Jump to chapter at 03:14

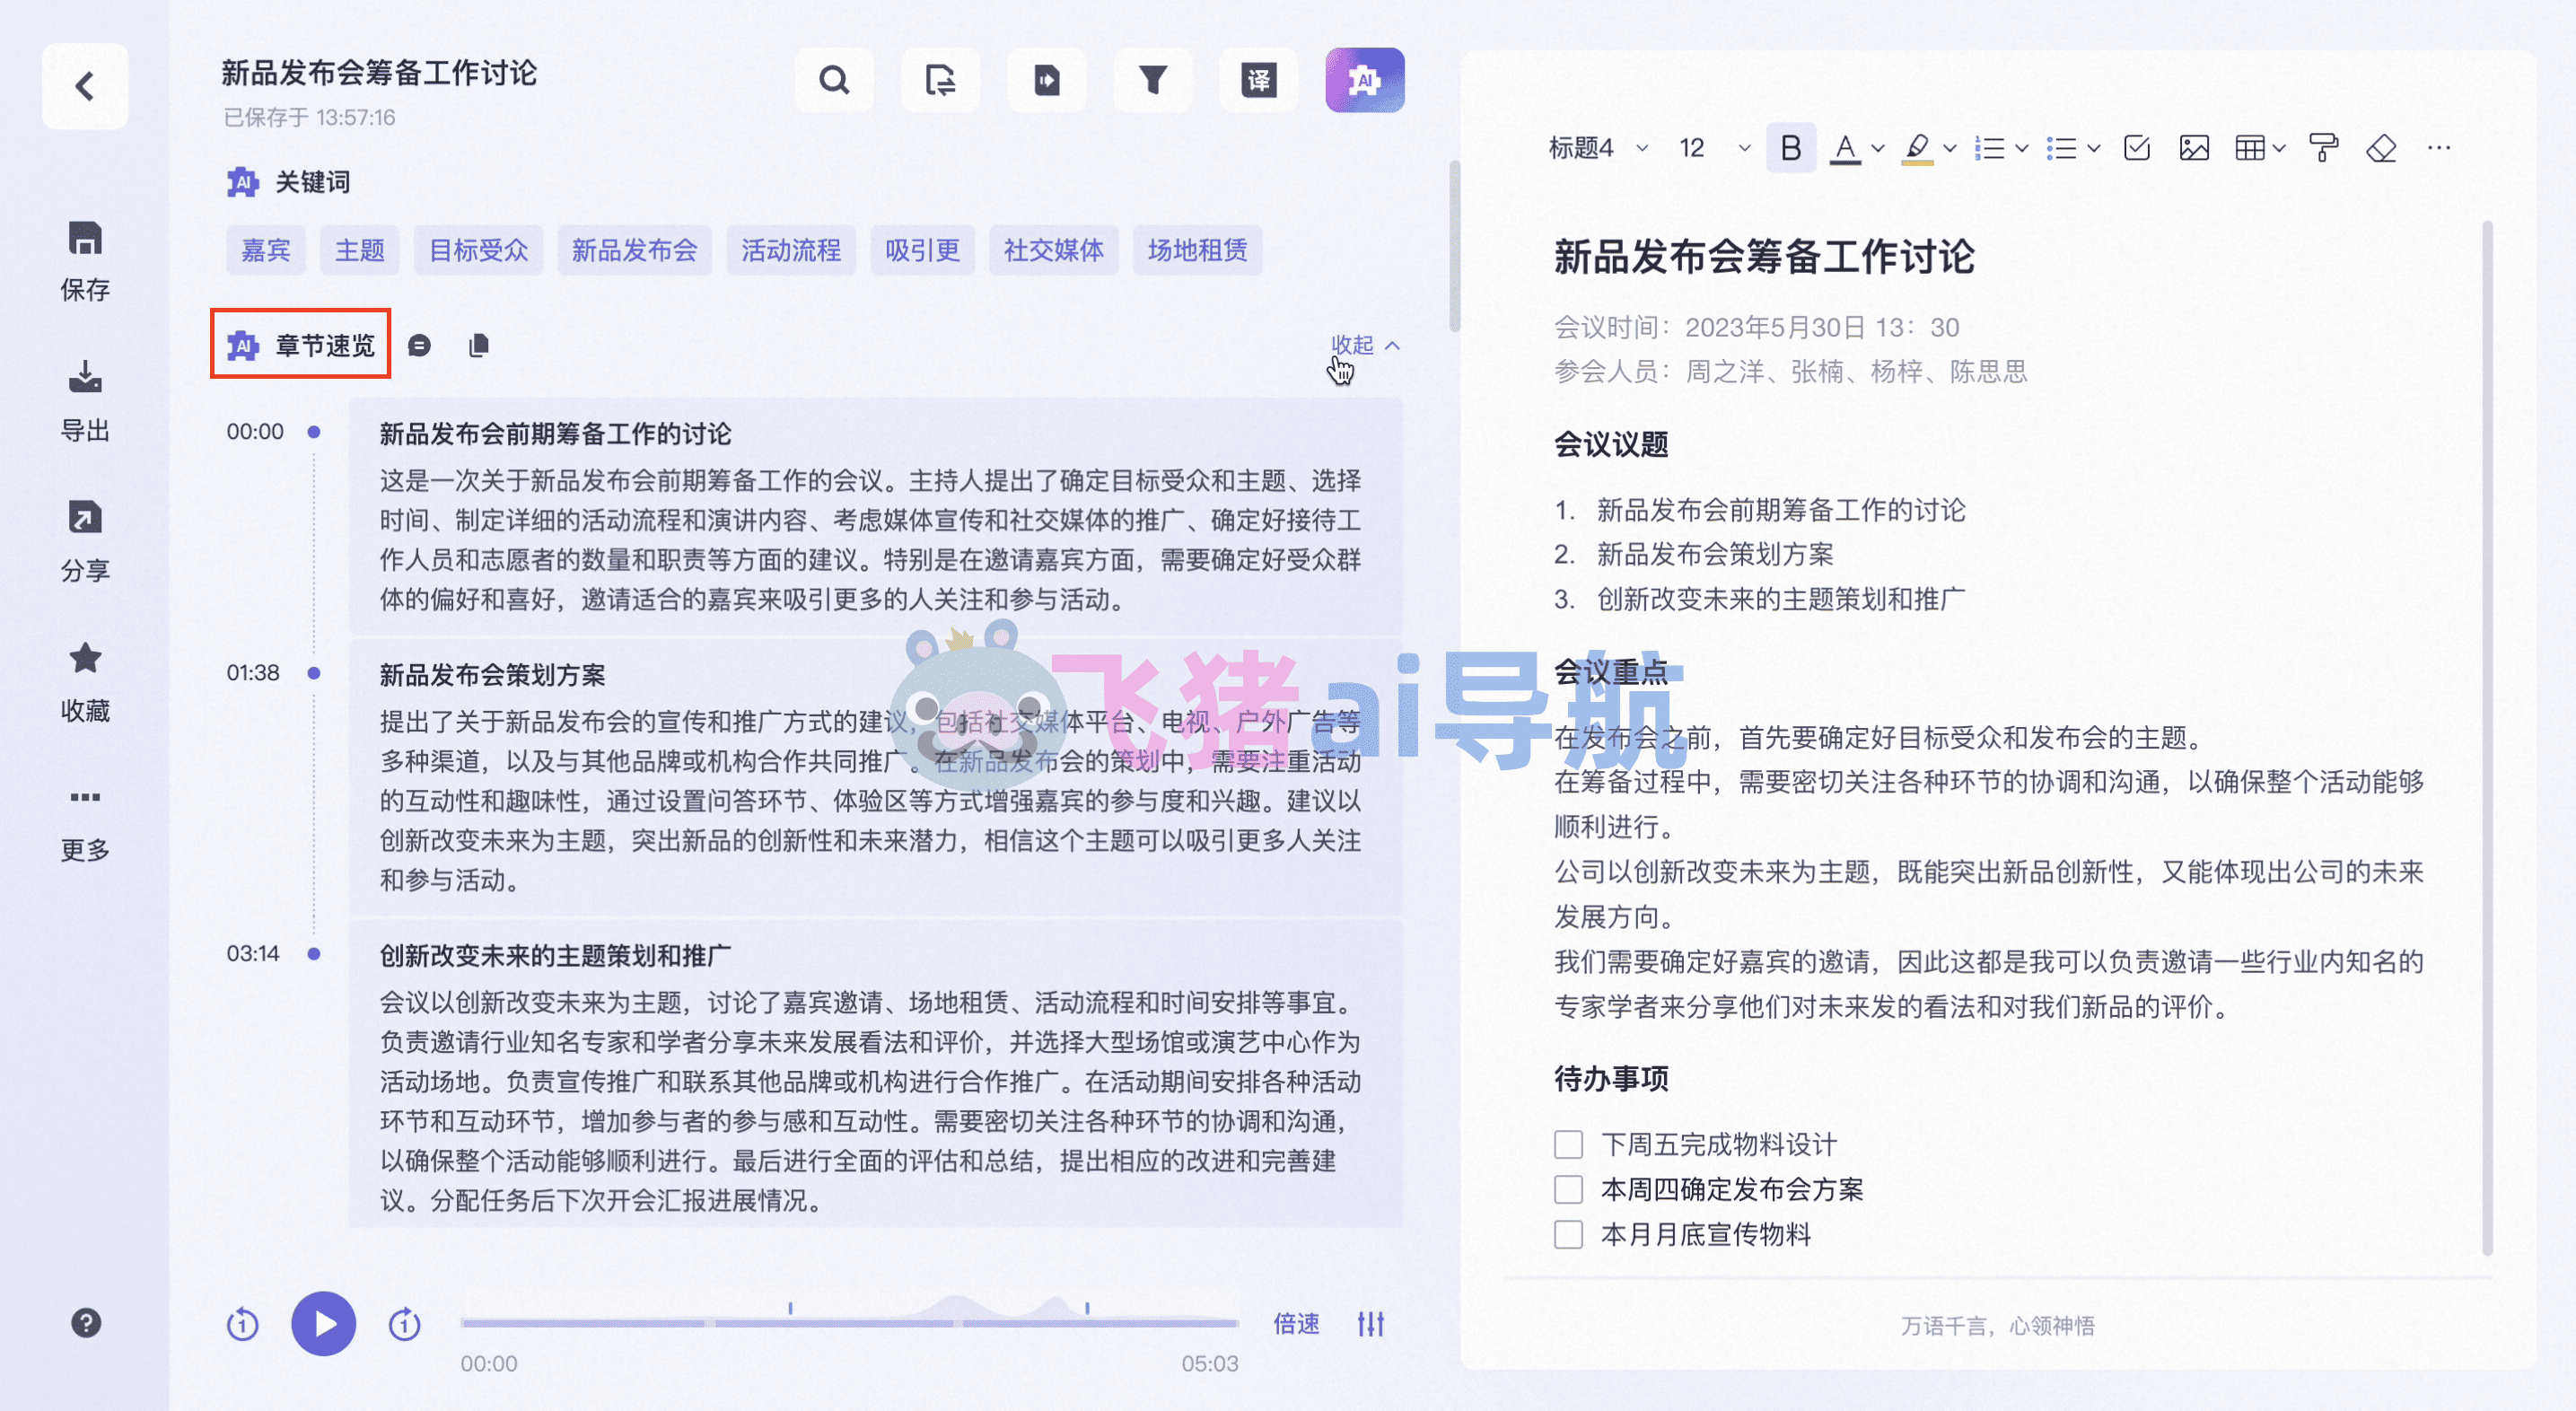point(253,954)
